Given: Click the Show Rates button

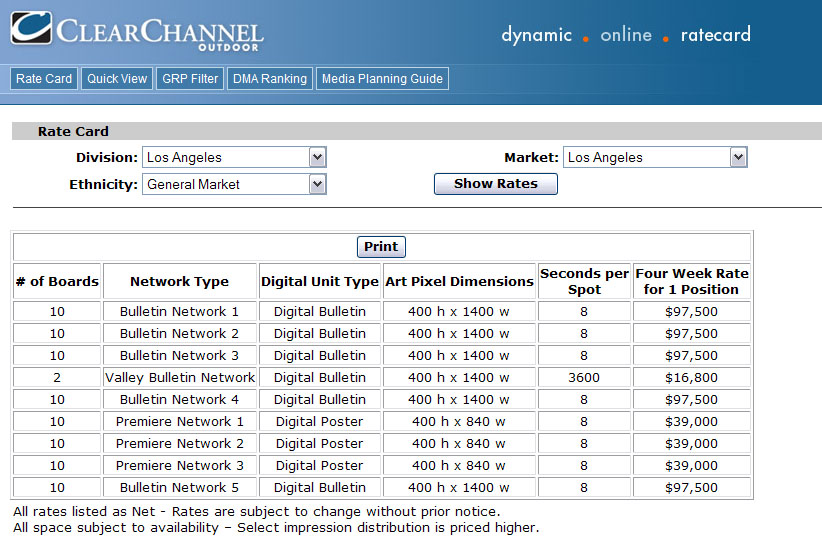Looking at the screenshot, I should [496, 184].
